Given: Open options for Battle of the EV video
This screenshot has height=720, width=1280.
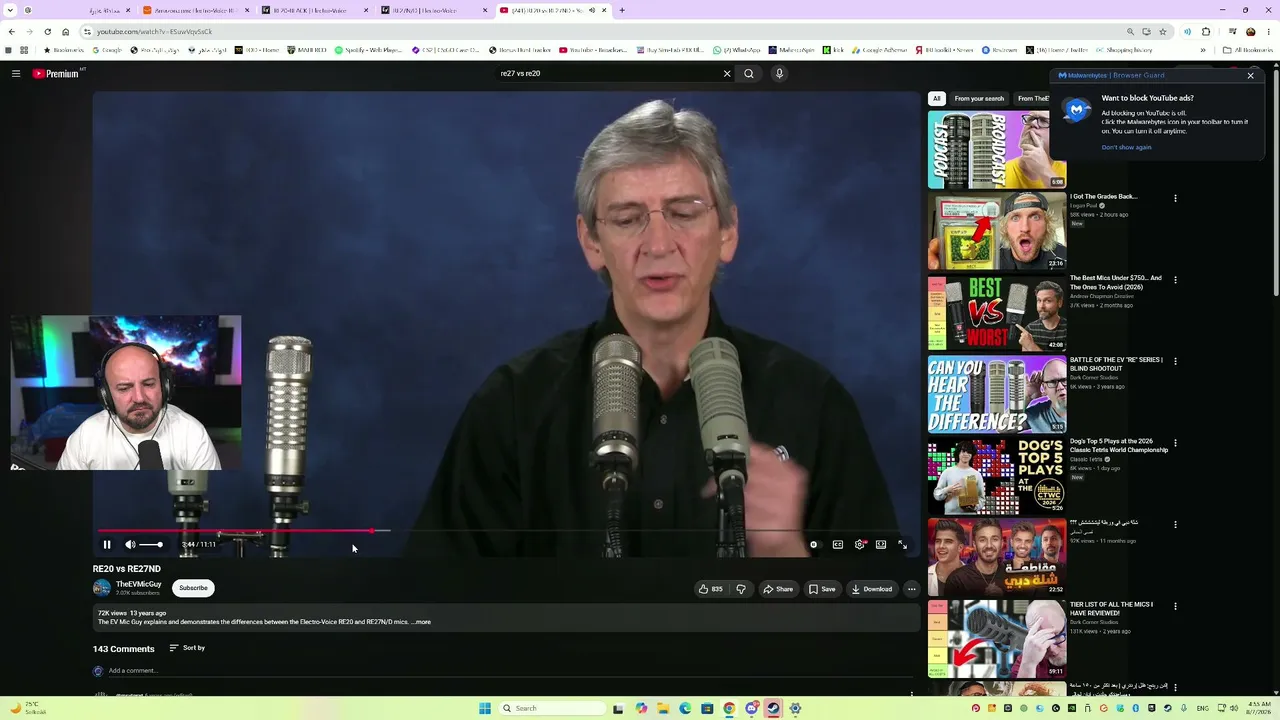Looking at the screenshot, I should click(1175, 361).
